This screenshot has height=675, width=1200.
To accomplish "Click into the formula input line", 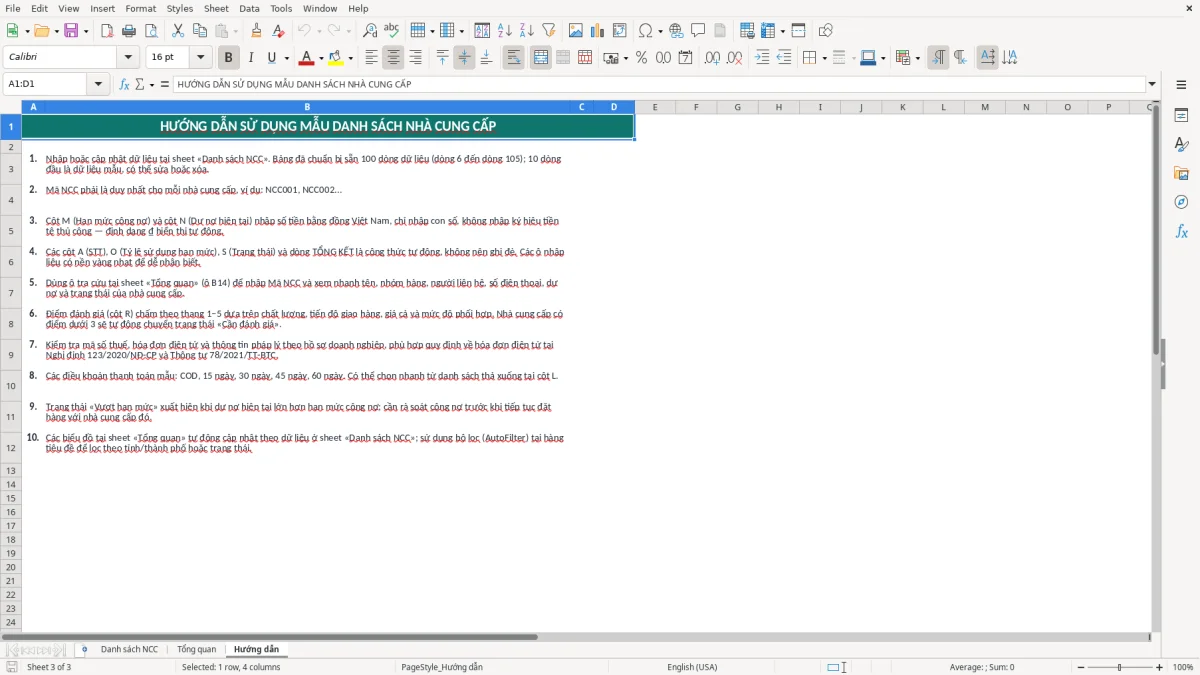I will (x=658, y=84).
